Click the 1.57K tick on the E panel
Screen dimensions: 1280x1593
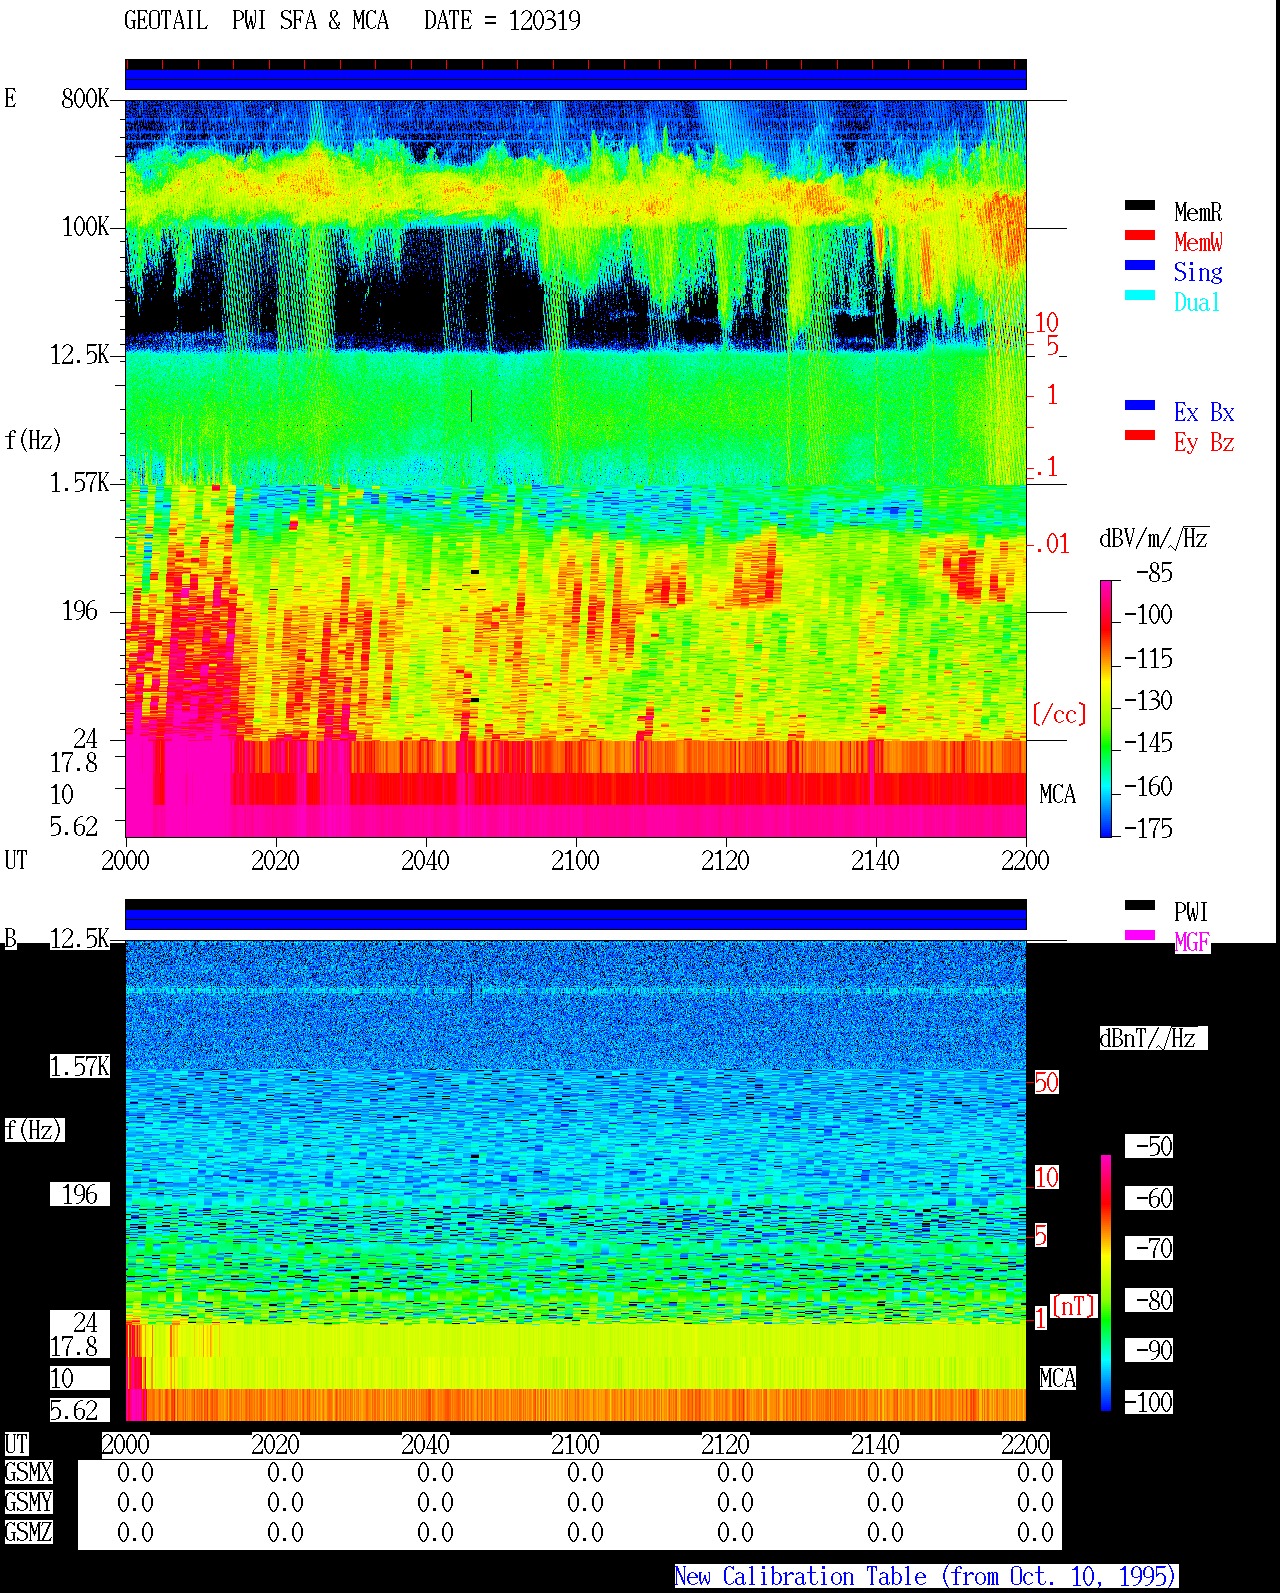tap(80, 482)
